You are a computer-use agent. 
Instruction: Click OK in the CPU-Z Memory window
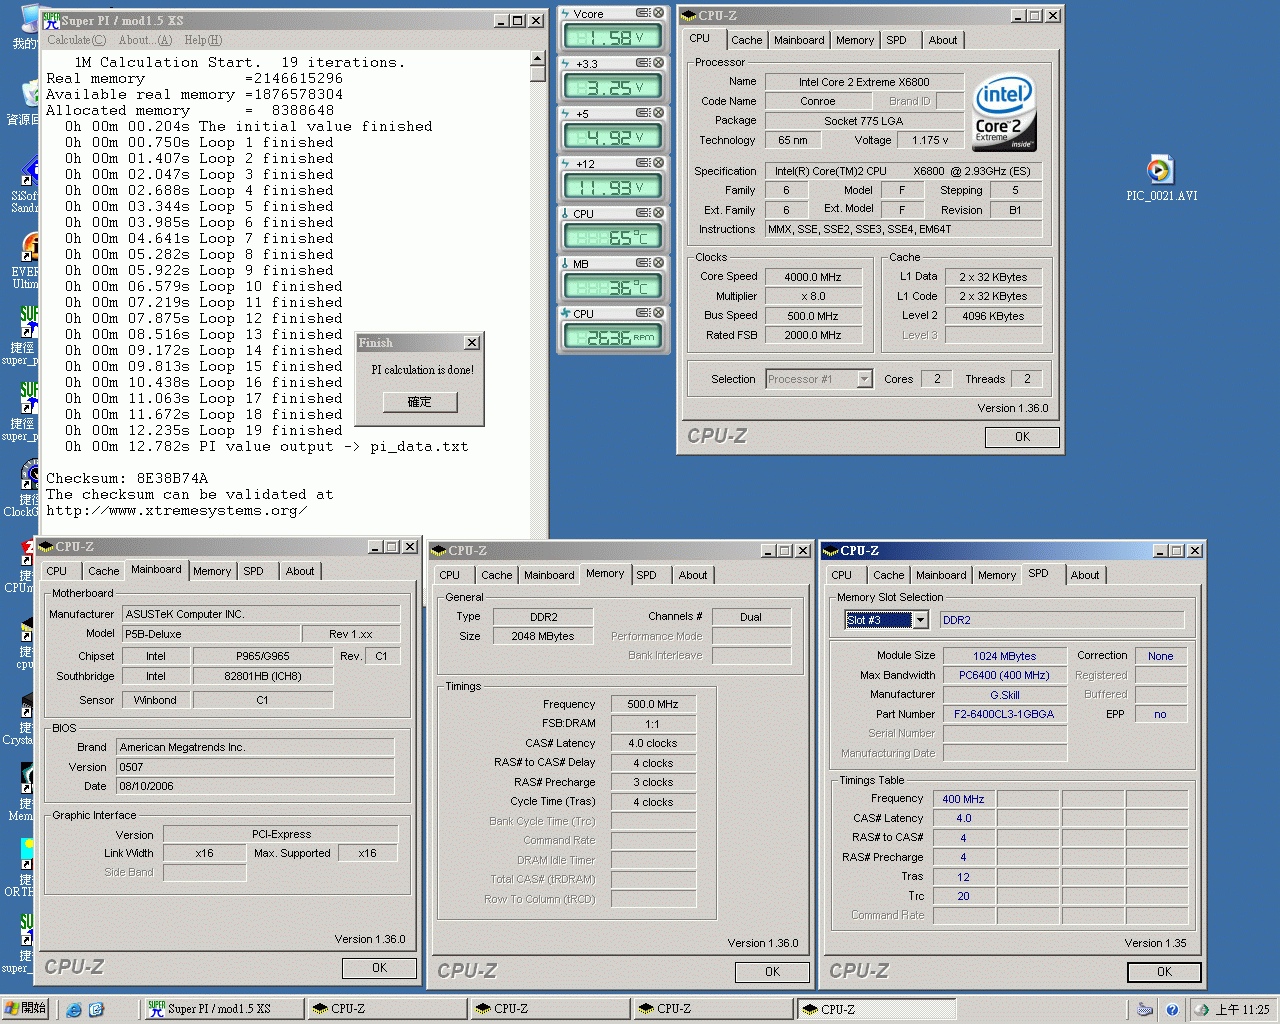point(772,972)
